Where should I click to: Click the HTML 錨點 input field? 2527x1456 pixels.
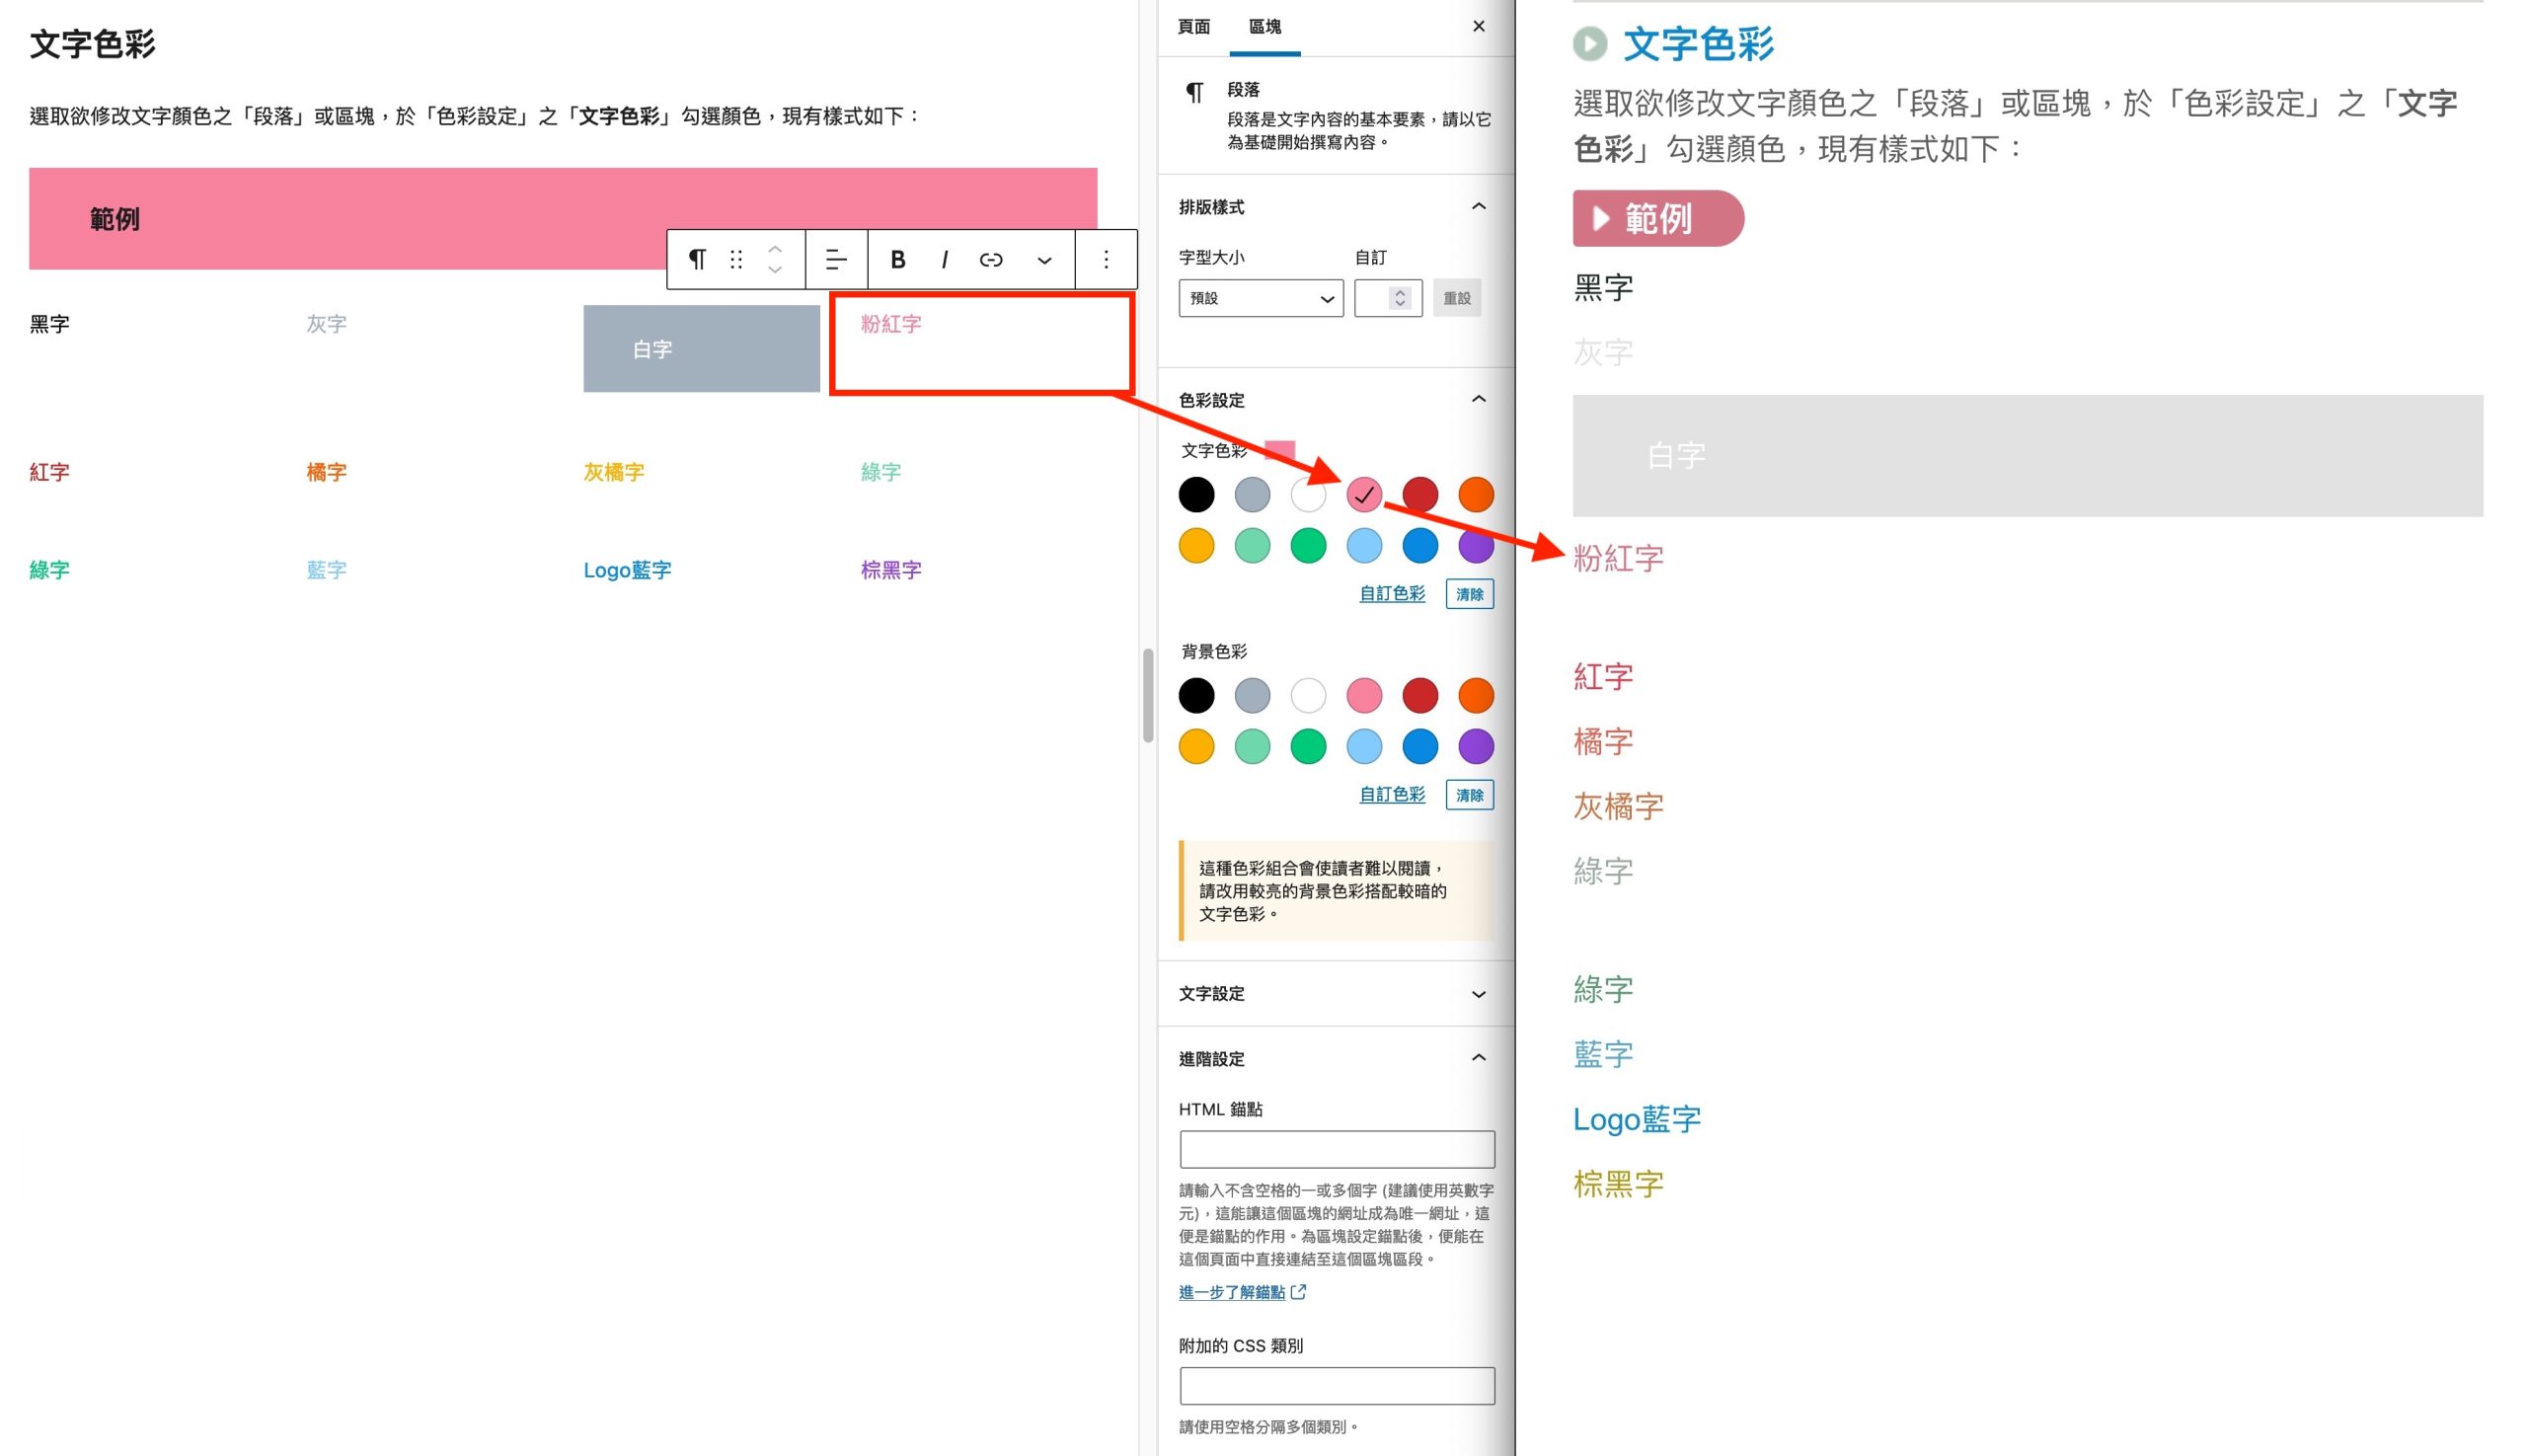point(1337,1149)
